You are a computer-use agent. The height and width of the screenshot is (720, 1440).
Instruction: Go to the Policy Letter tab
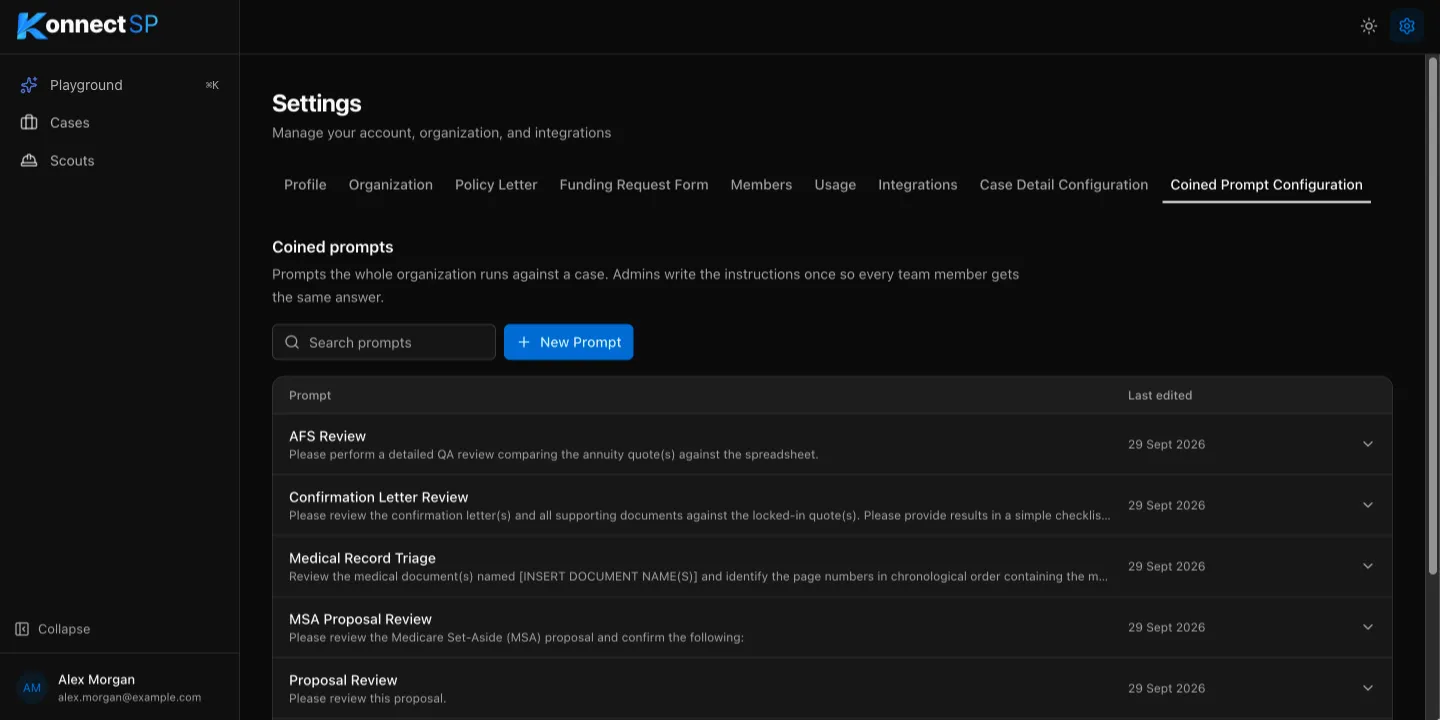pyautogui.click(x=496, y=185)
